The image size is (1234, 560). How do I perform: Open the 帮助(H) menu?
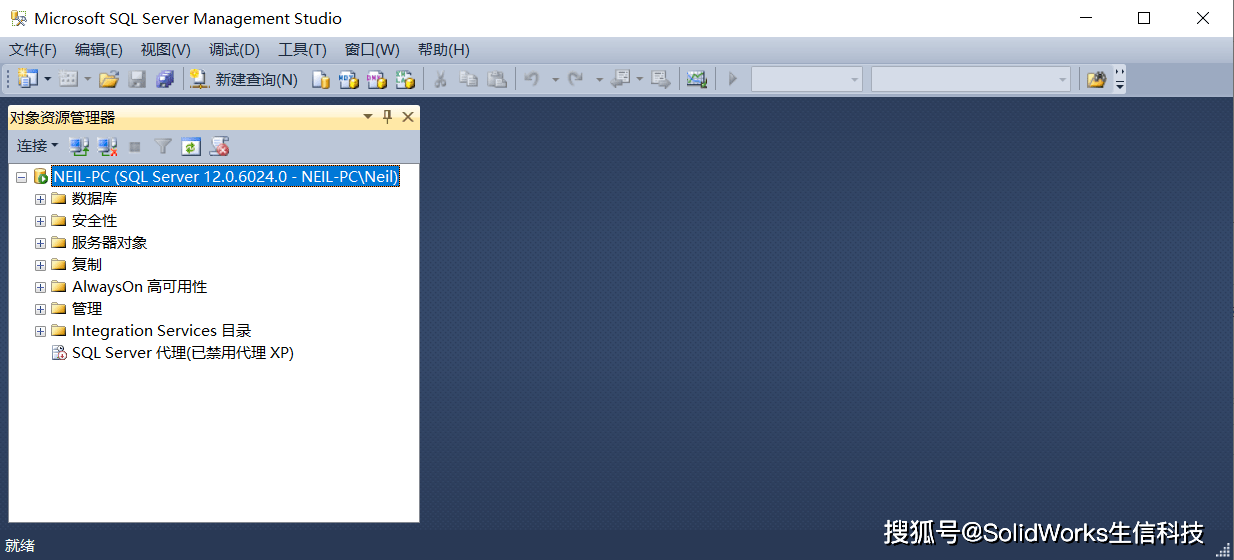pyautogui.click(x=443, y=50)
